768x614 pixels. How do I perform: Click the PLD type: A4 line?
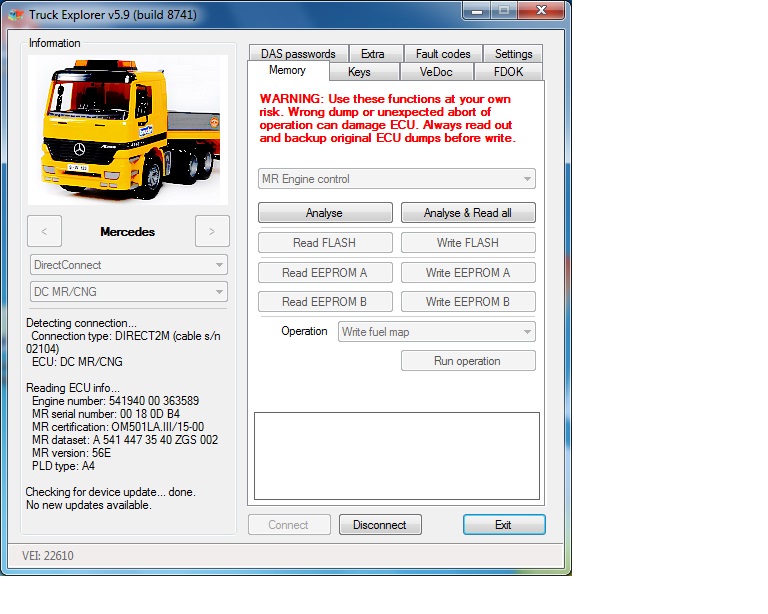click(x=63, y=466)
